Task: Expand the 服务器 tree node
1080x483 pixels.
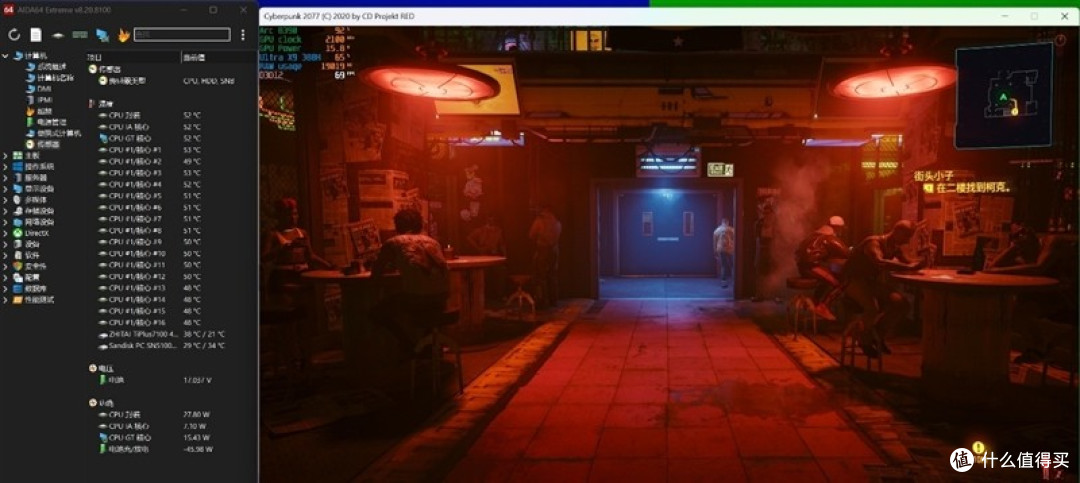Action: (6, 178)
